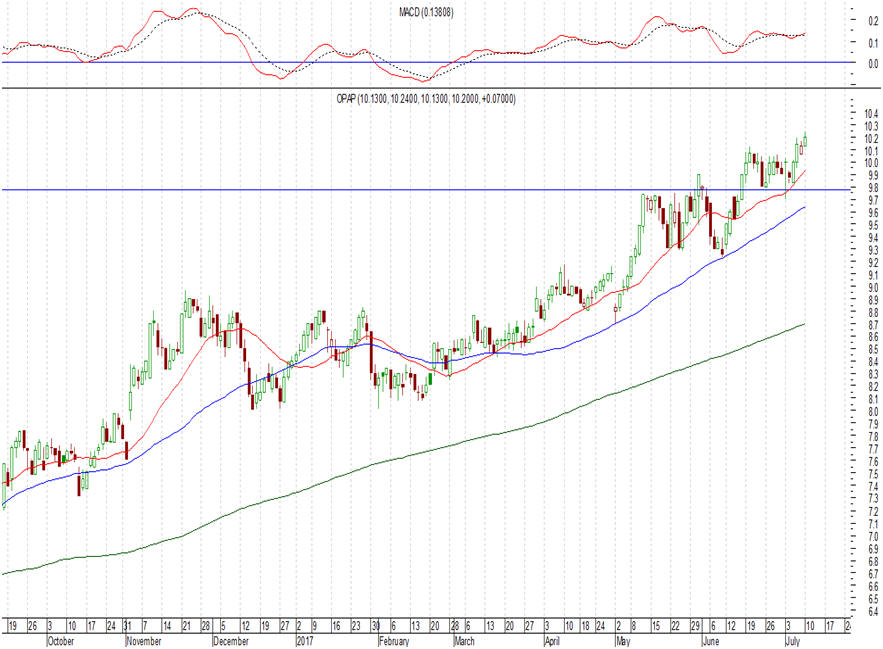The image size is (883, 649).
Task: Click the 29 date tick label
Action: coord(695,626)
